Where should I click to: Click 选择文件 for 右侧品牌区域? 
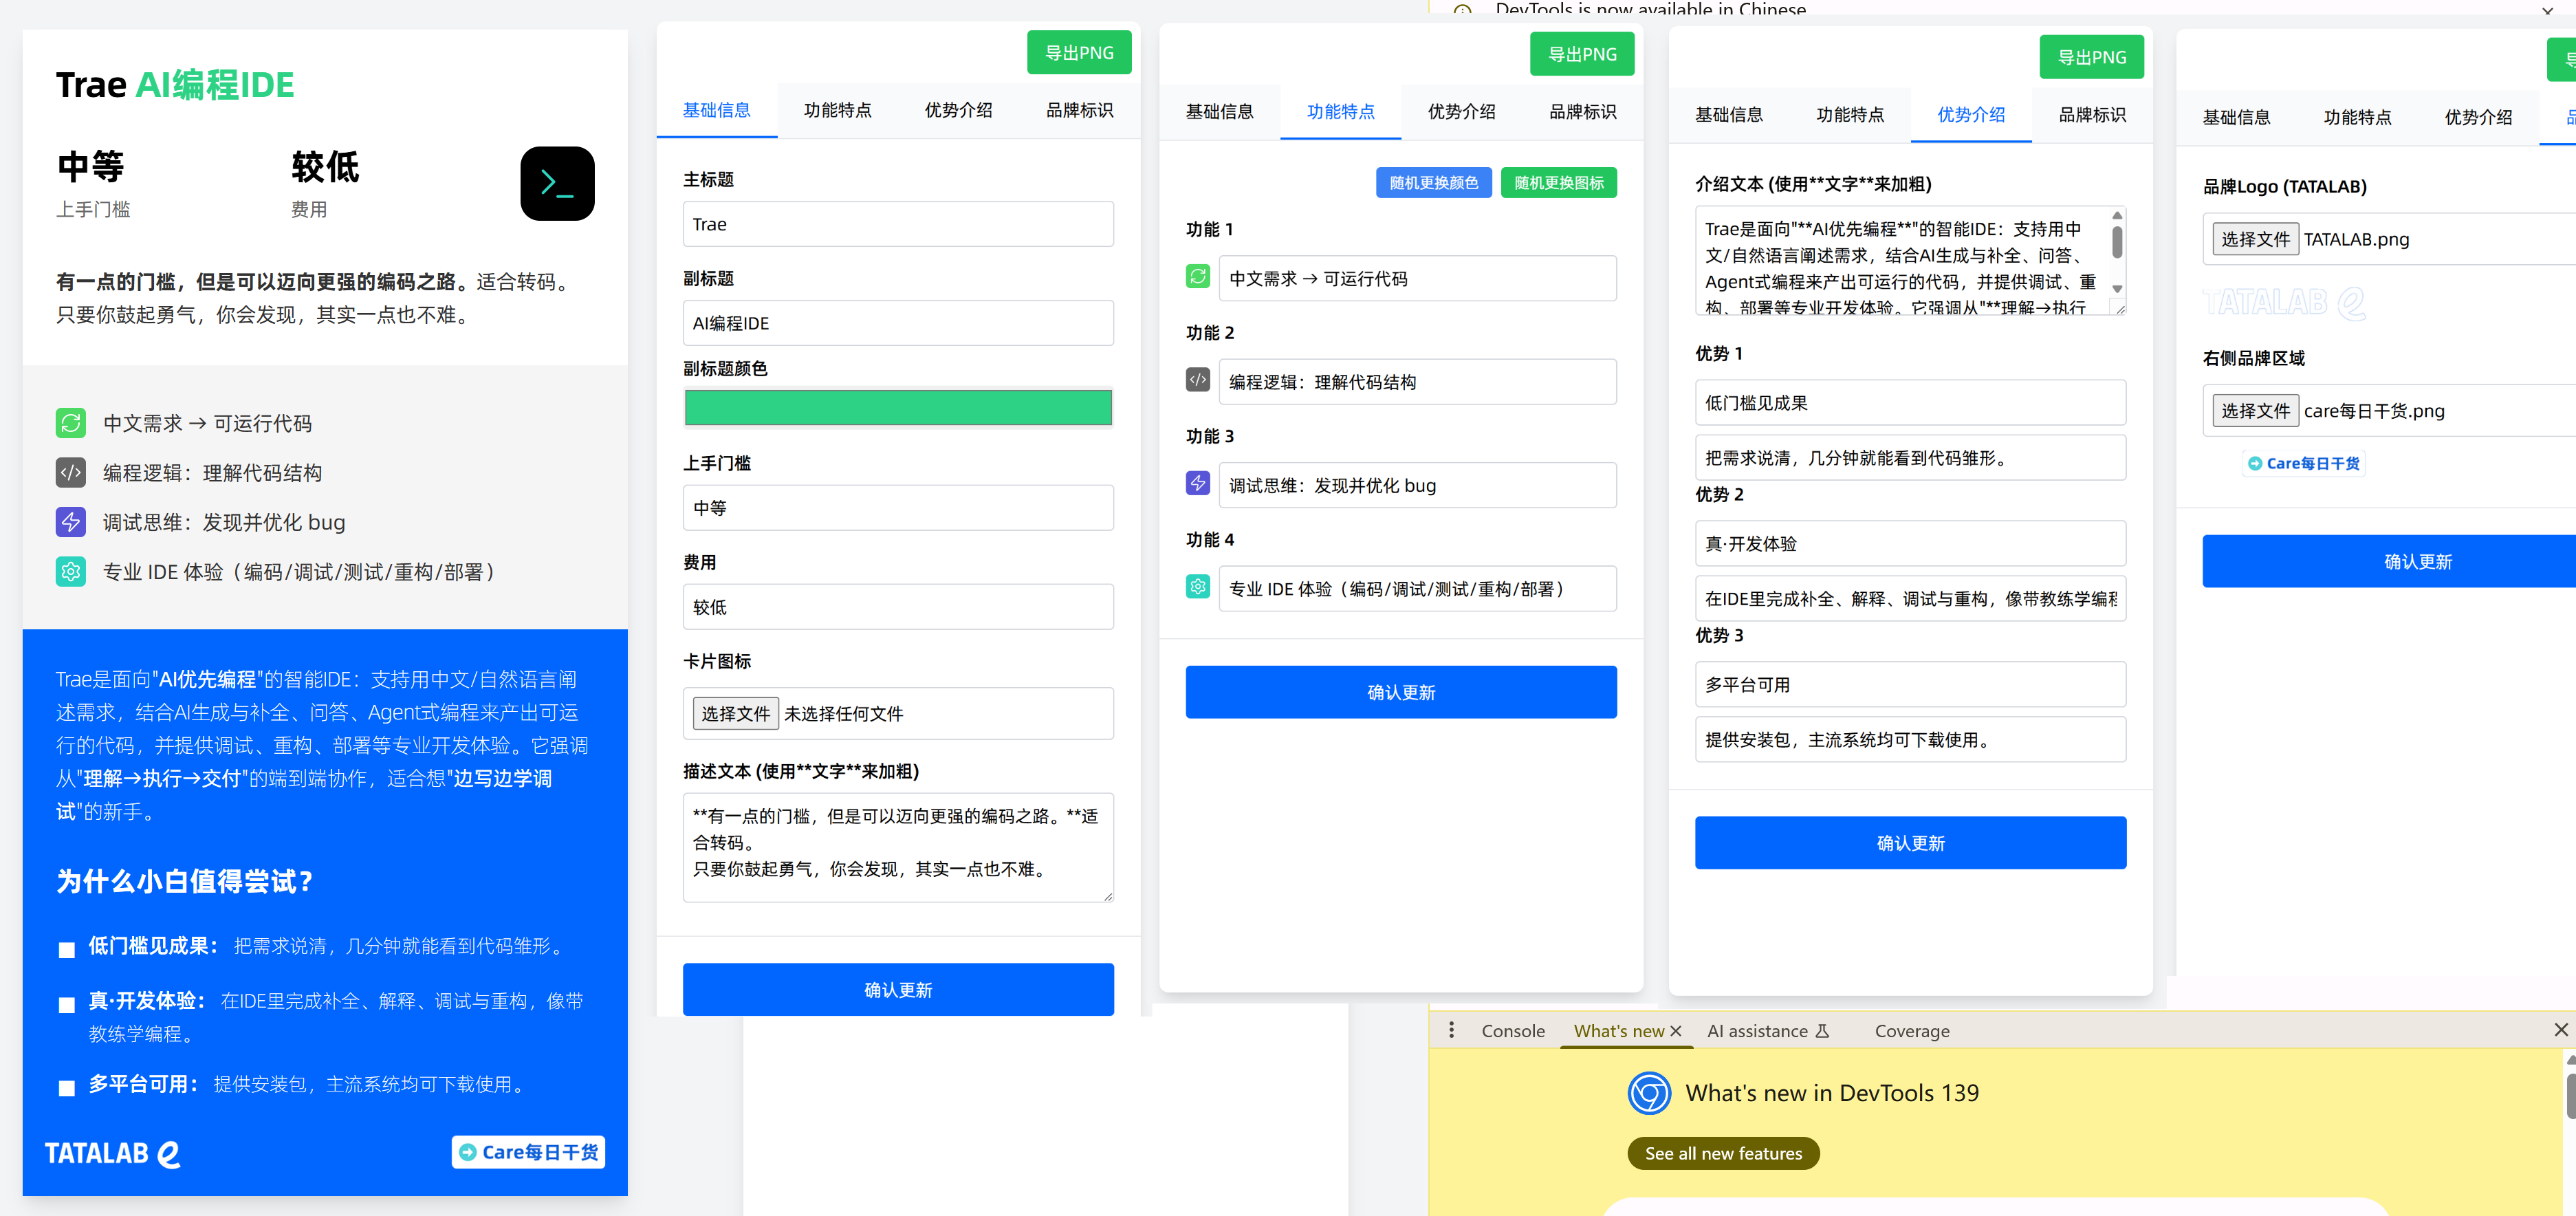point(2255,411)
